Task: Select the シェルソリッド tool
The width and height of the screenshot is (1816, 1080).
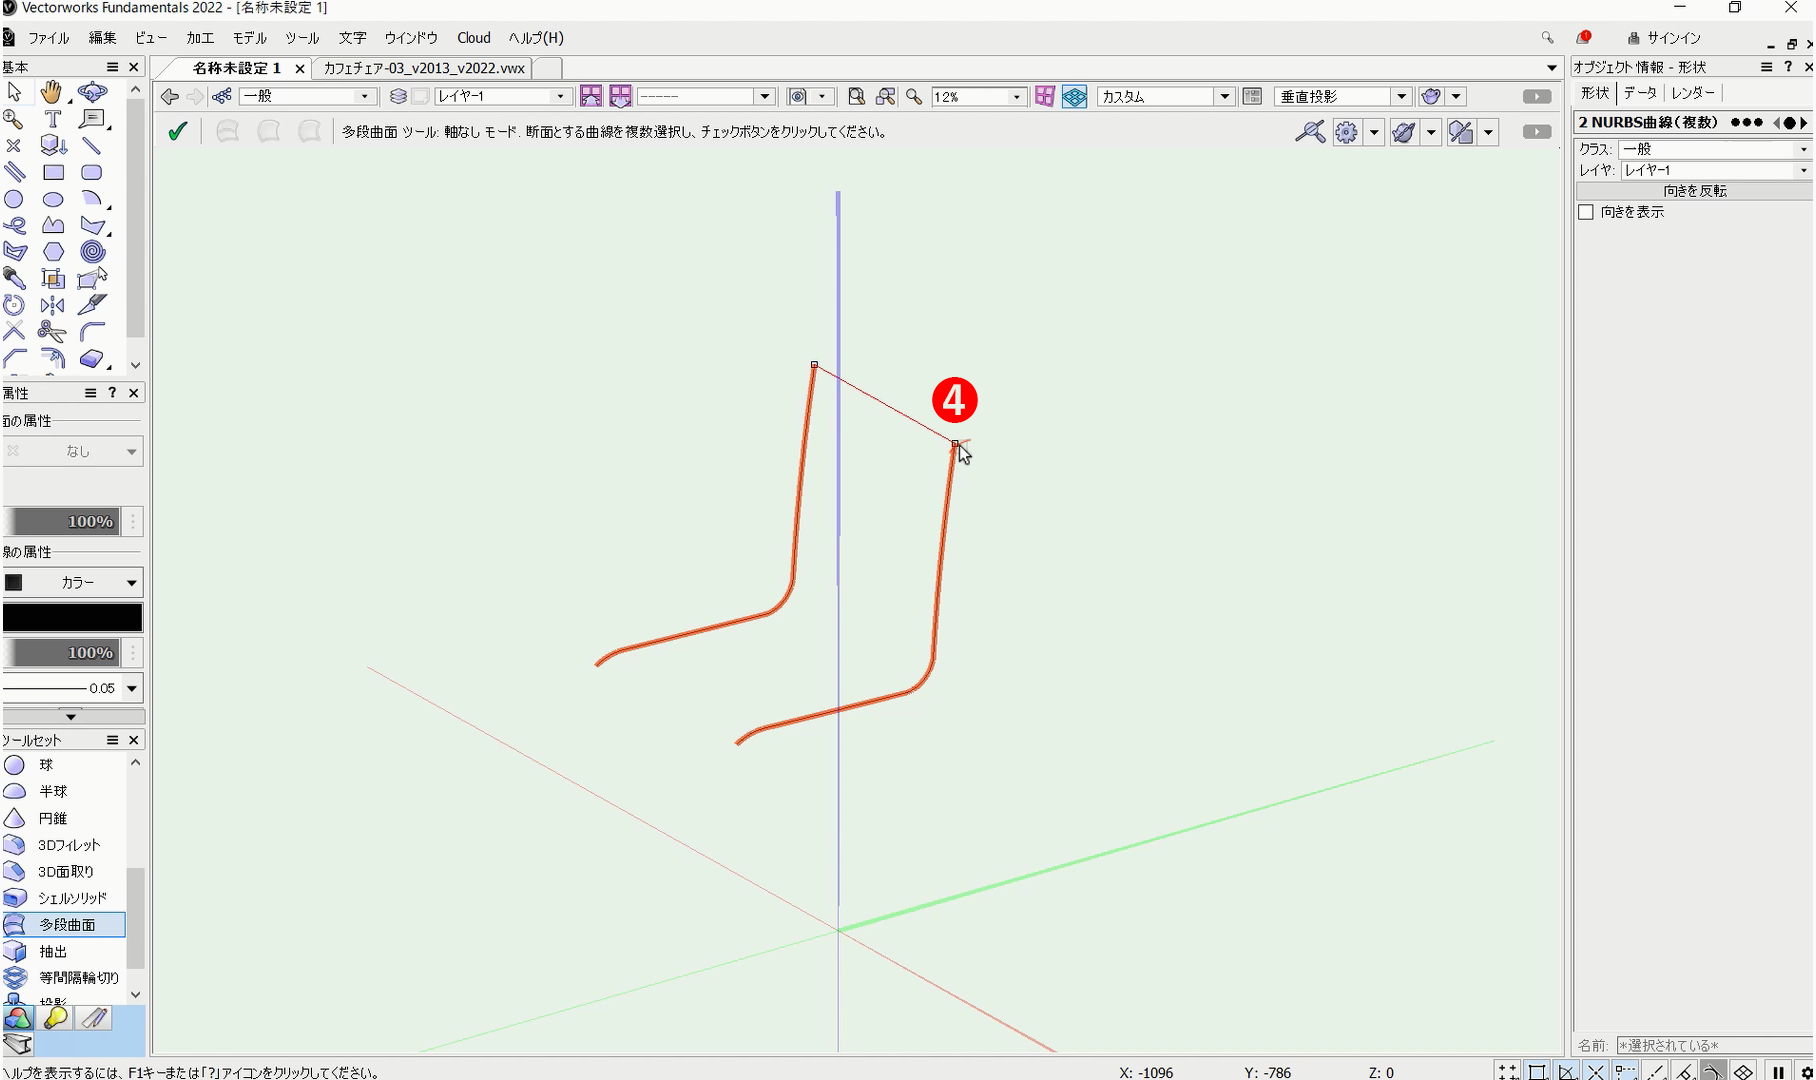Action: point(65,898)
